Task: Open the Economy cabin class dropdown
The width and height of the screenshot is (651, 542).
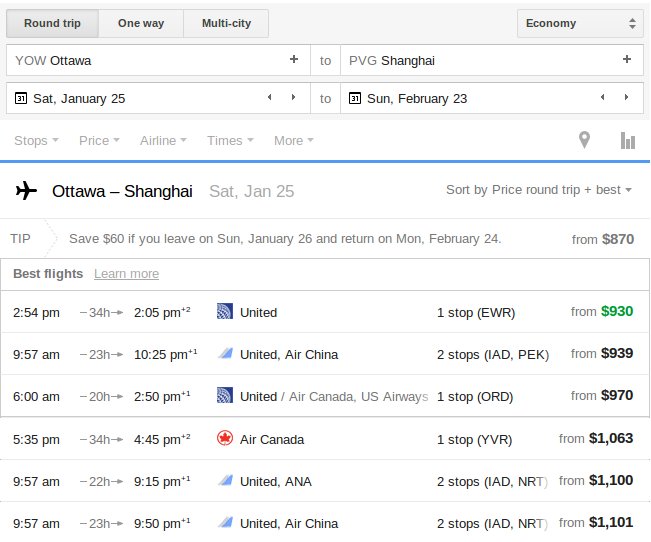Action: click(x=580, y=23)
